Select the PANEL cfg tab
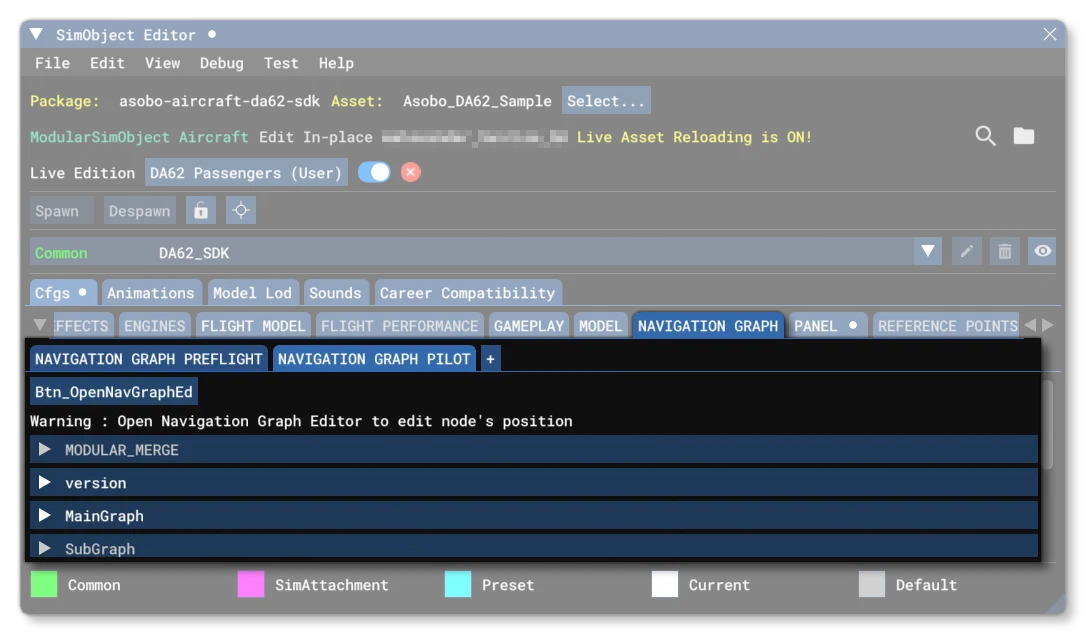This screenshot has width=1086, height=635. point(828,325)
